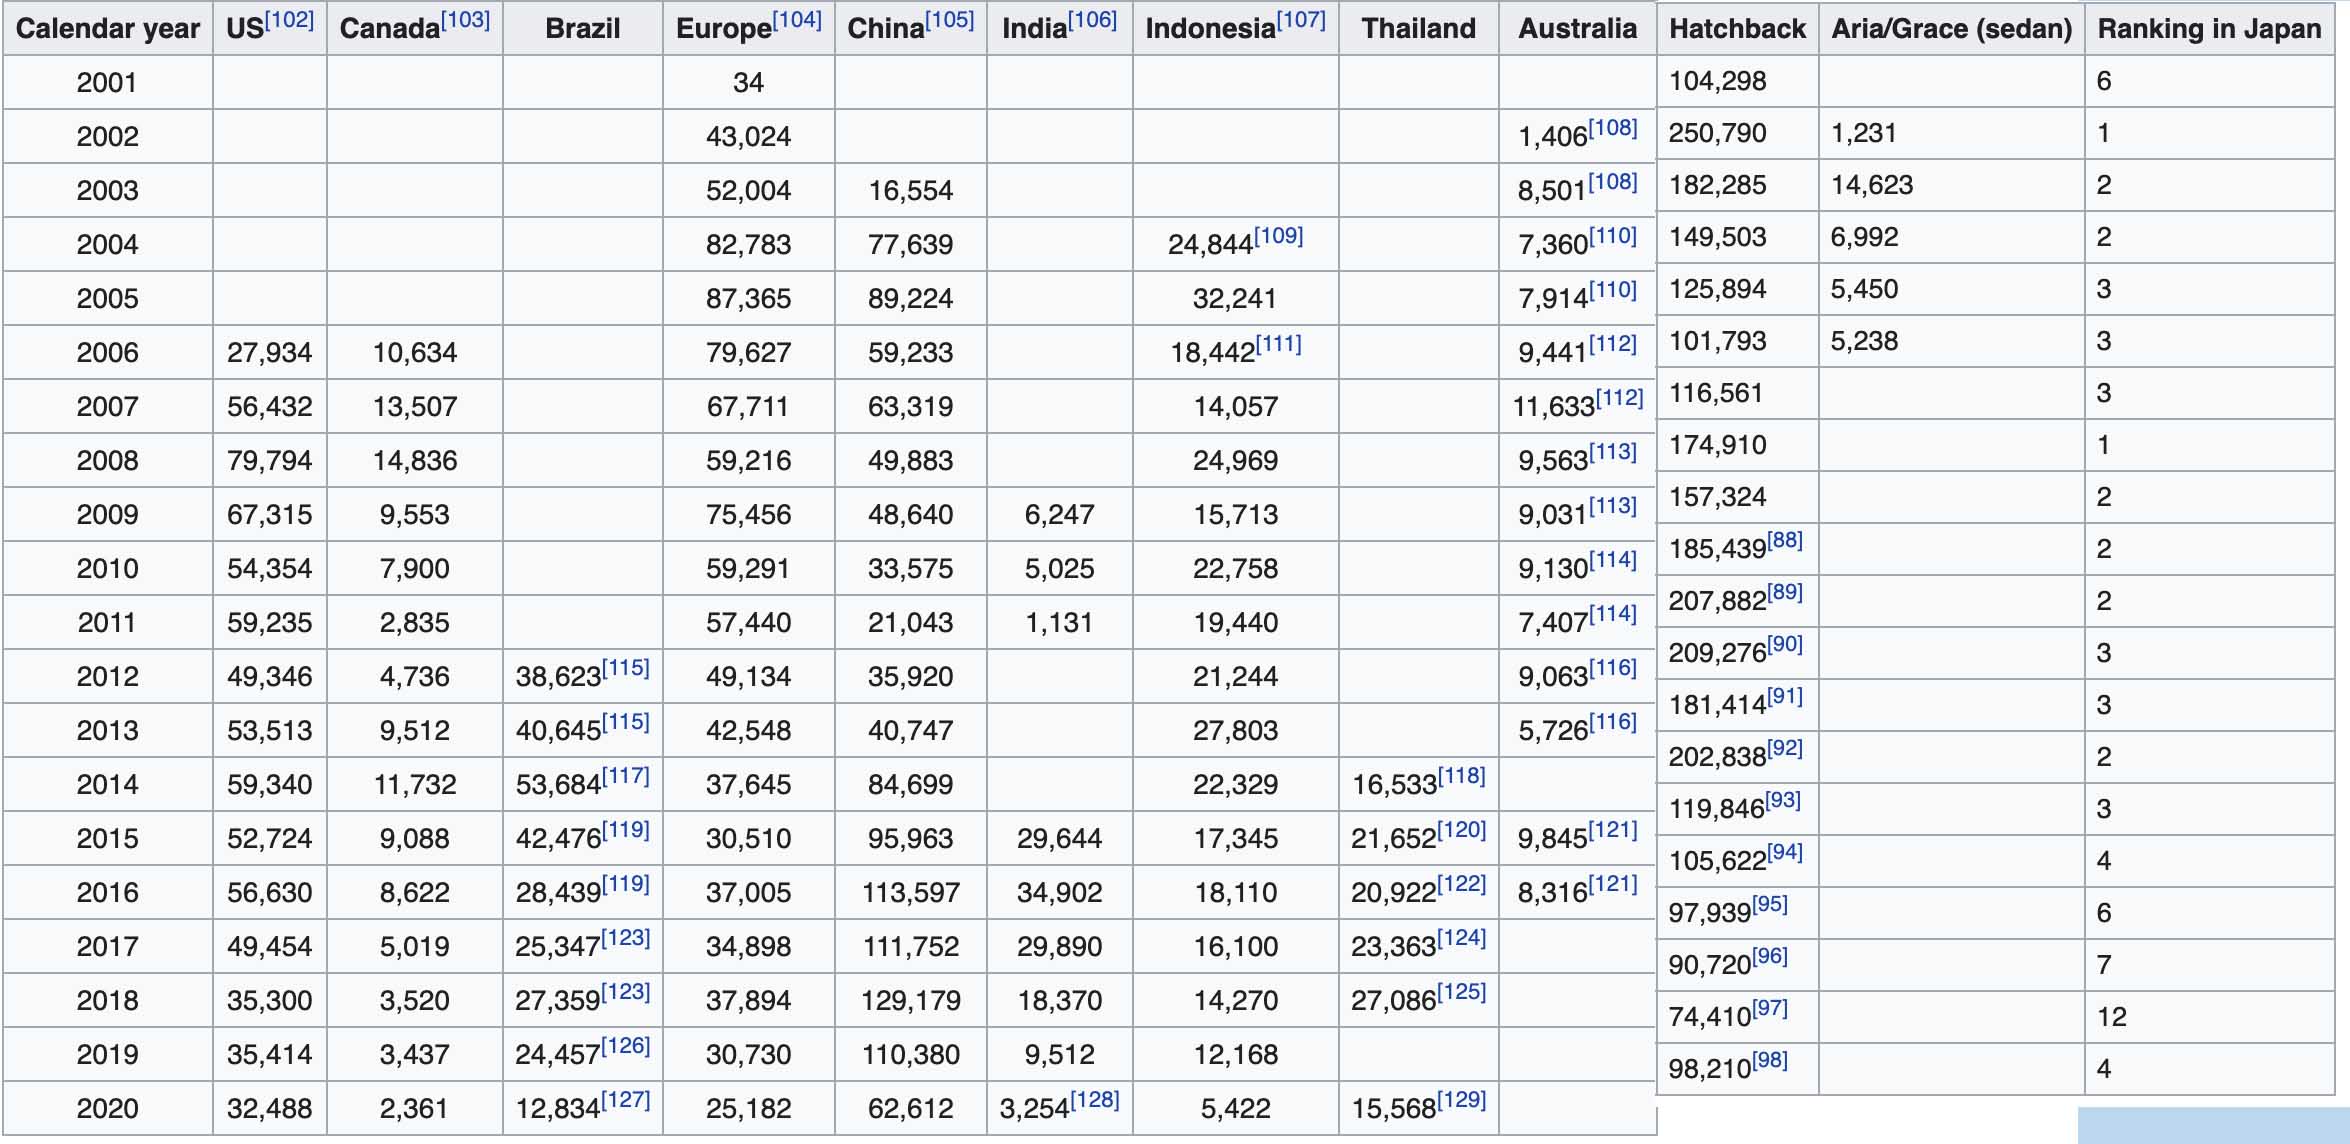Click reference [111] beside 18,442
This screenshot has width=2350, height=1144.
(x=1278, y=344)
